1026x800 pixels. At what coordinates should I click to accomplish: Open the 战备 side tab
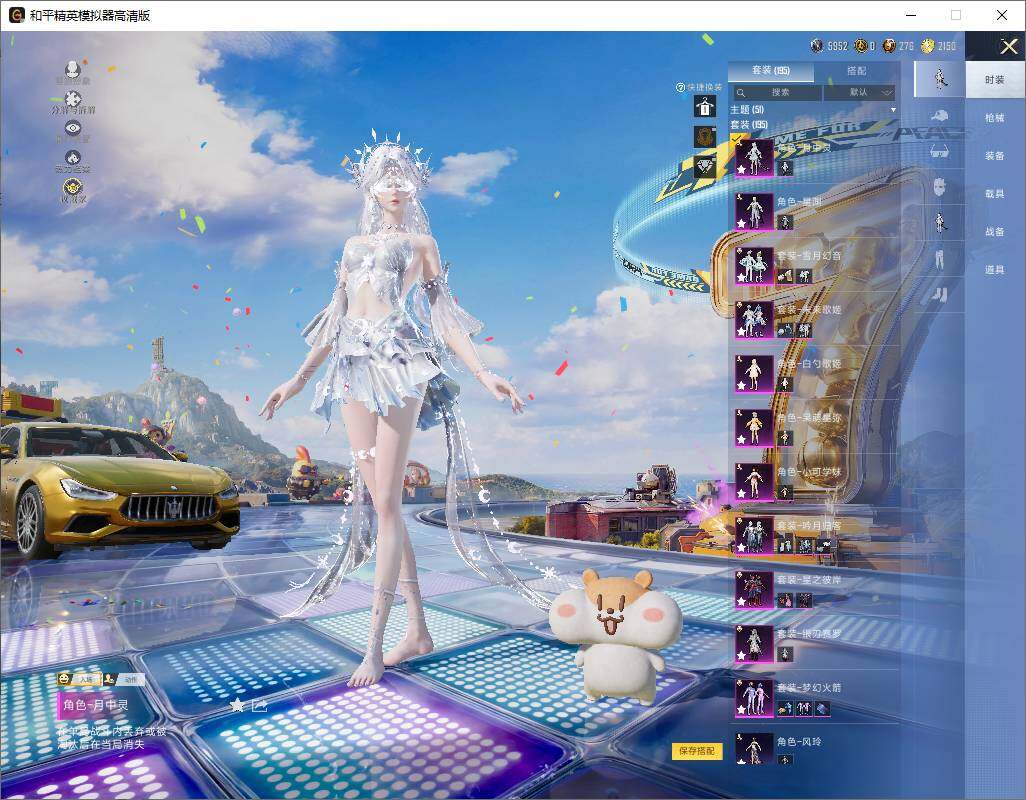(x=995, y=232)
